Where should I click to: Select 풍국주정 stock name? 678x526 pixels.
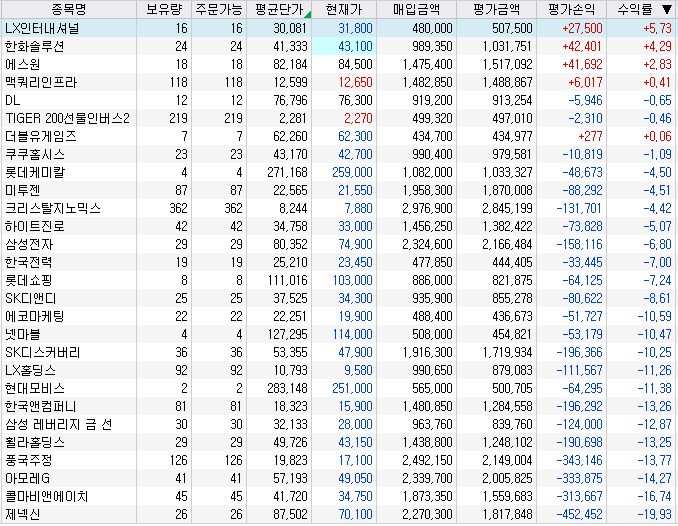pos(29,461)
